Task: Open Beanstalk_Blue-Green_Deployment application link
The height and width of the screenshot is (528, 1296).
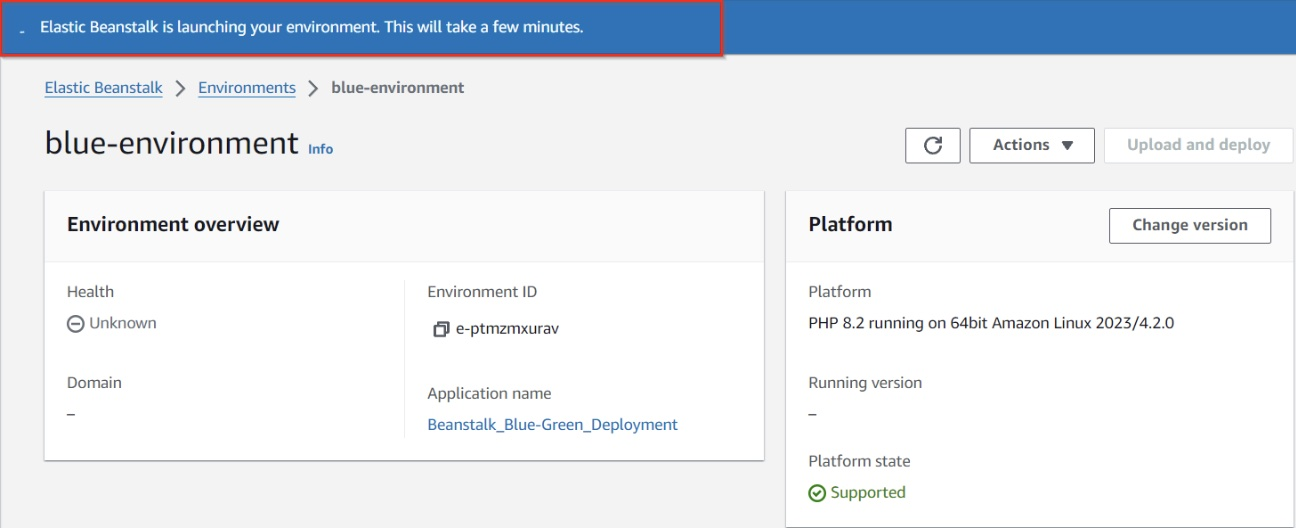Action: [552, 425]
